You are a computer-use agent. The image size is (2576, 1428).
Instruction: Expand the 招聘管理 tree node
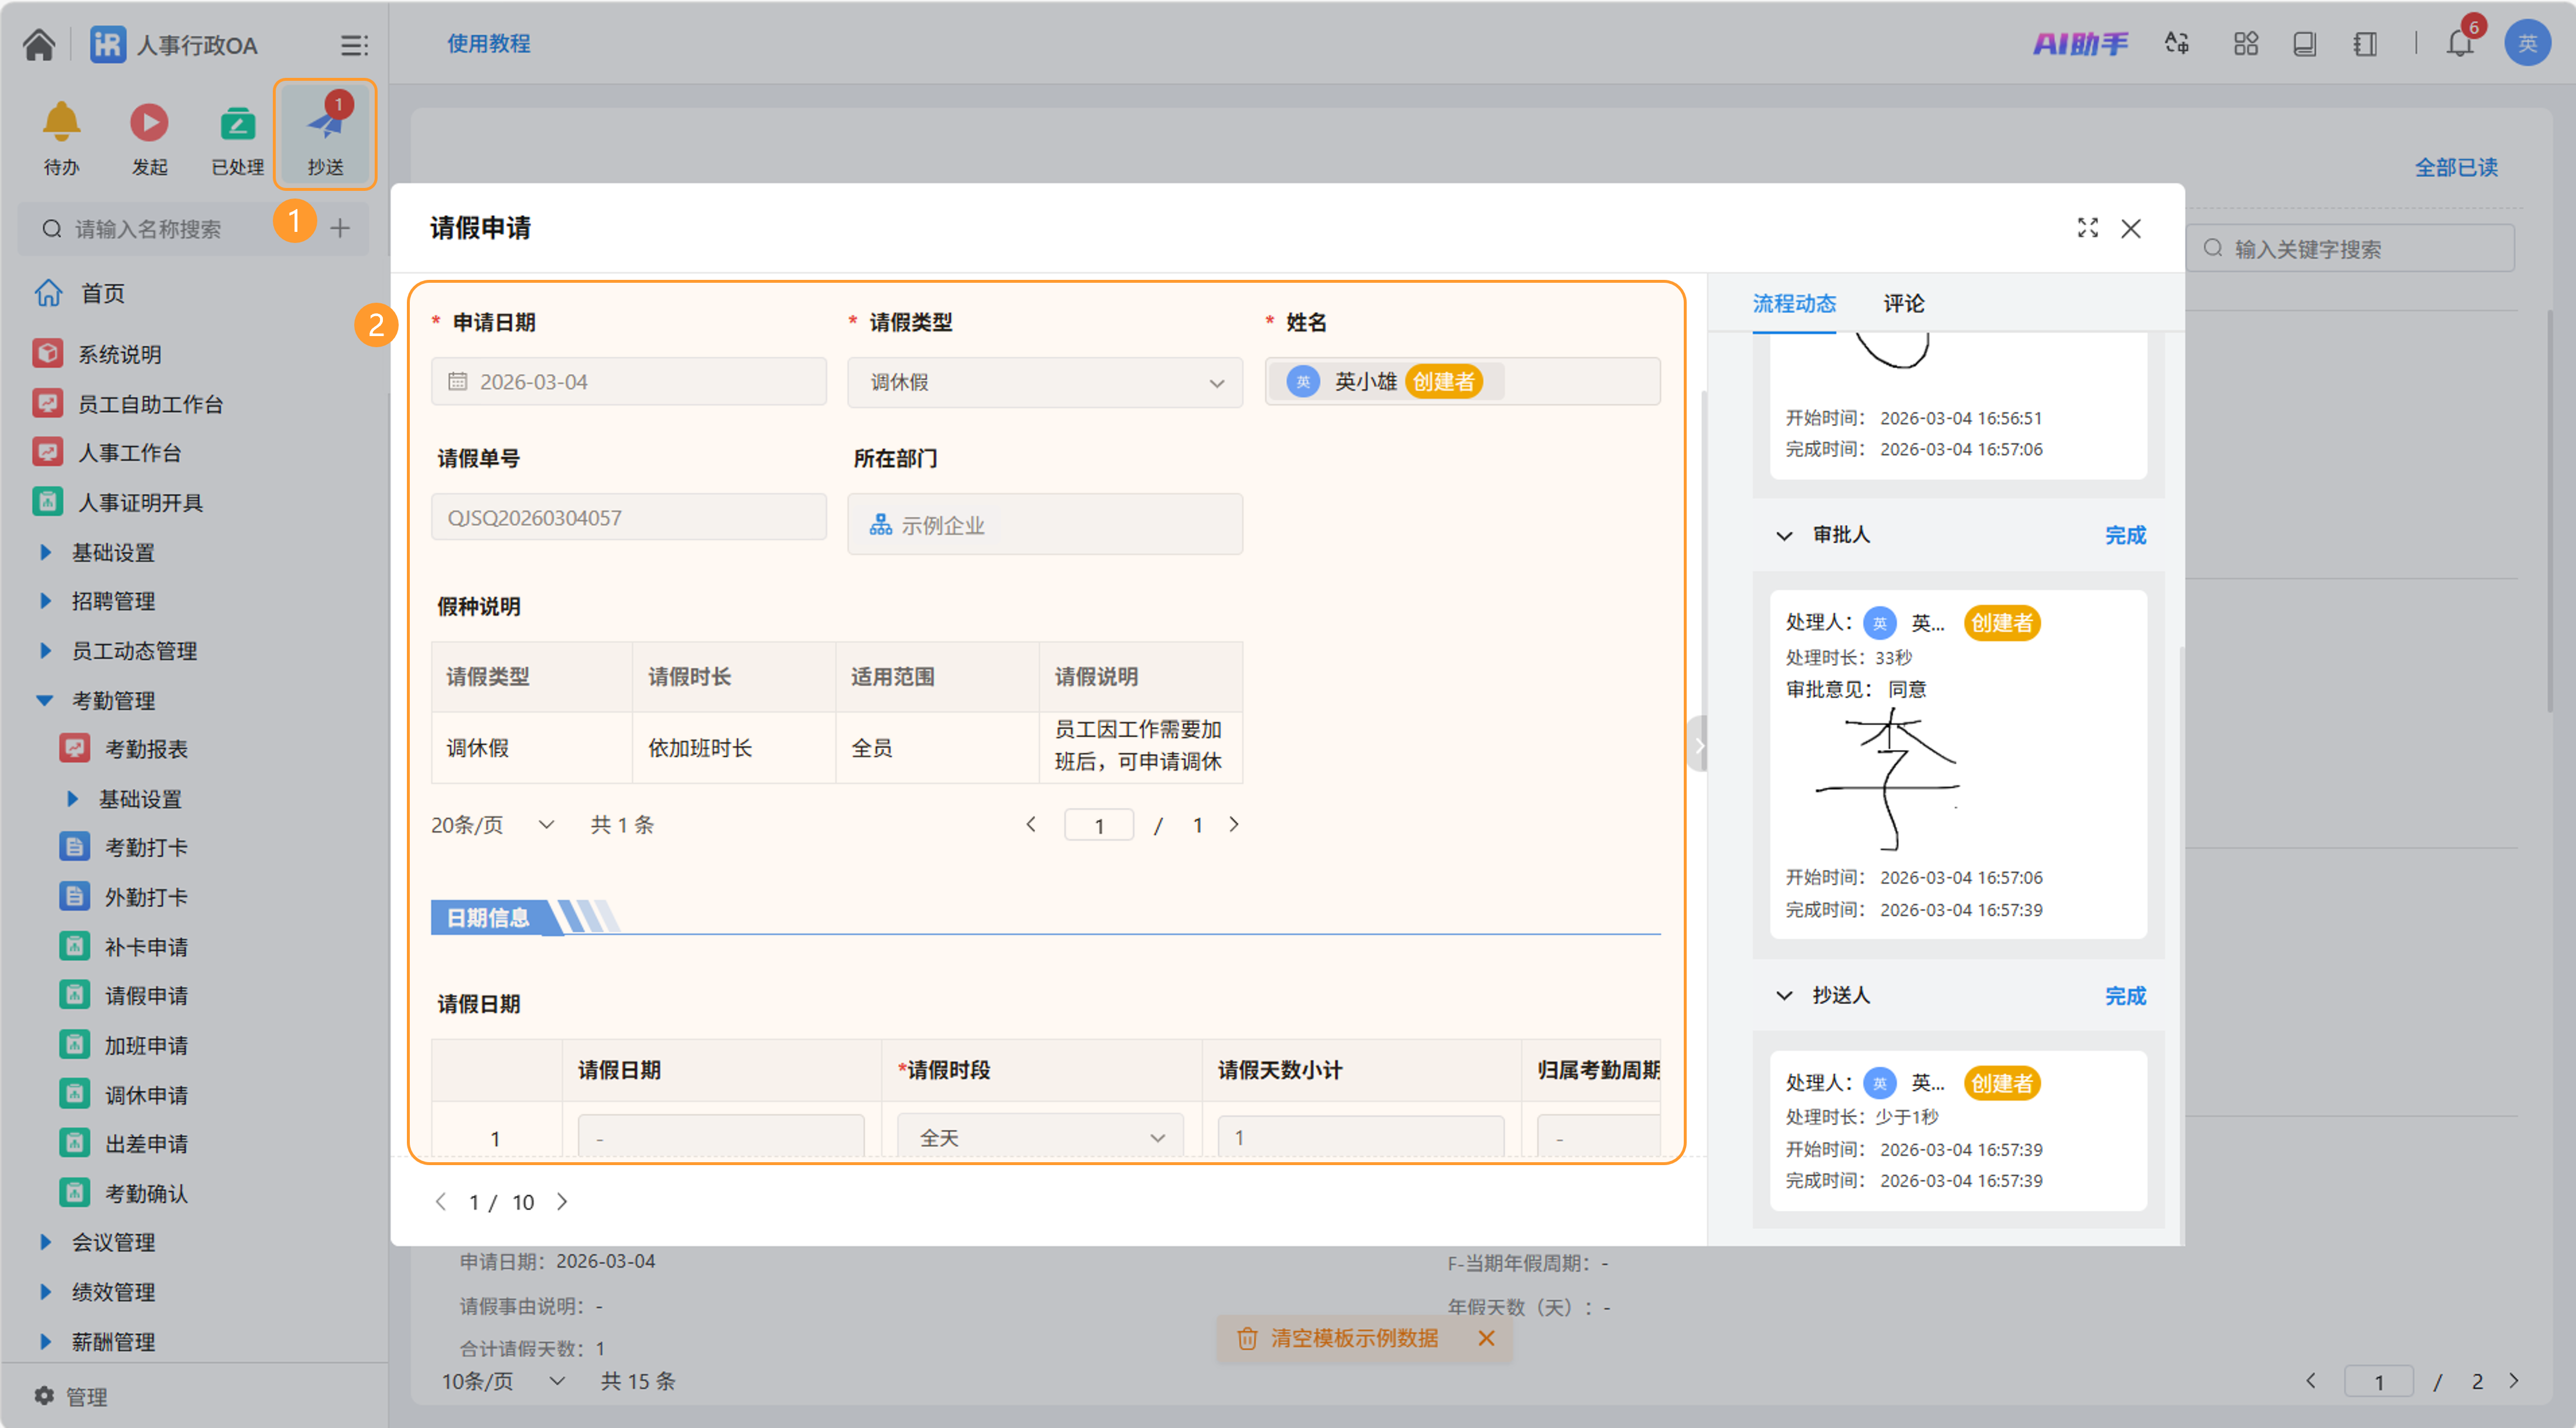point(45,601)
